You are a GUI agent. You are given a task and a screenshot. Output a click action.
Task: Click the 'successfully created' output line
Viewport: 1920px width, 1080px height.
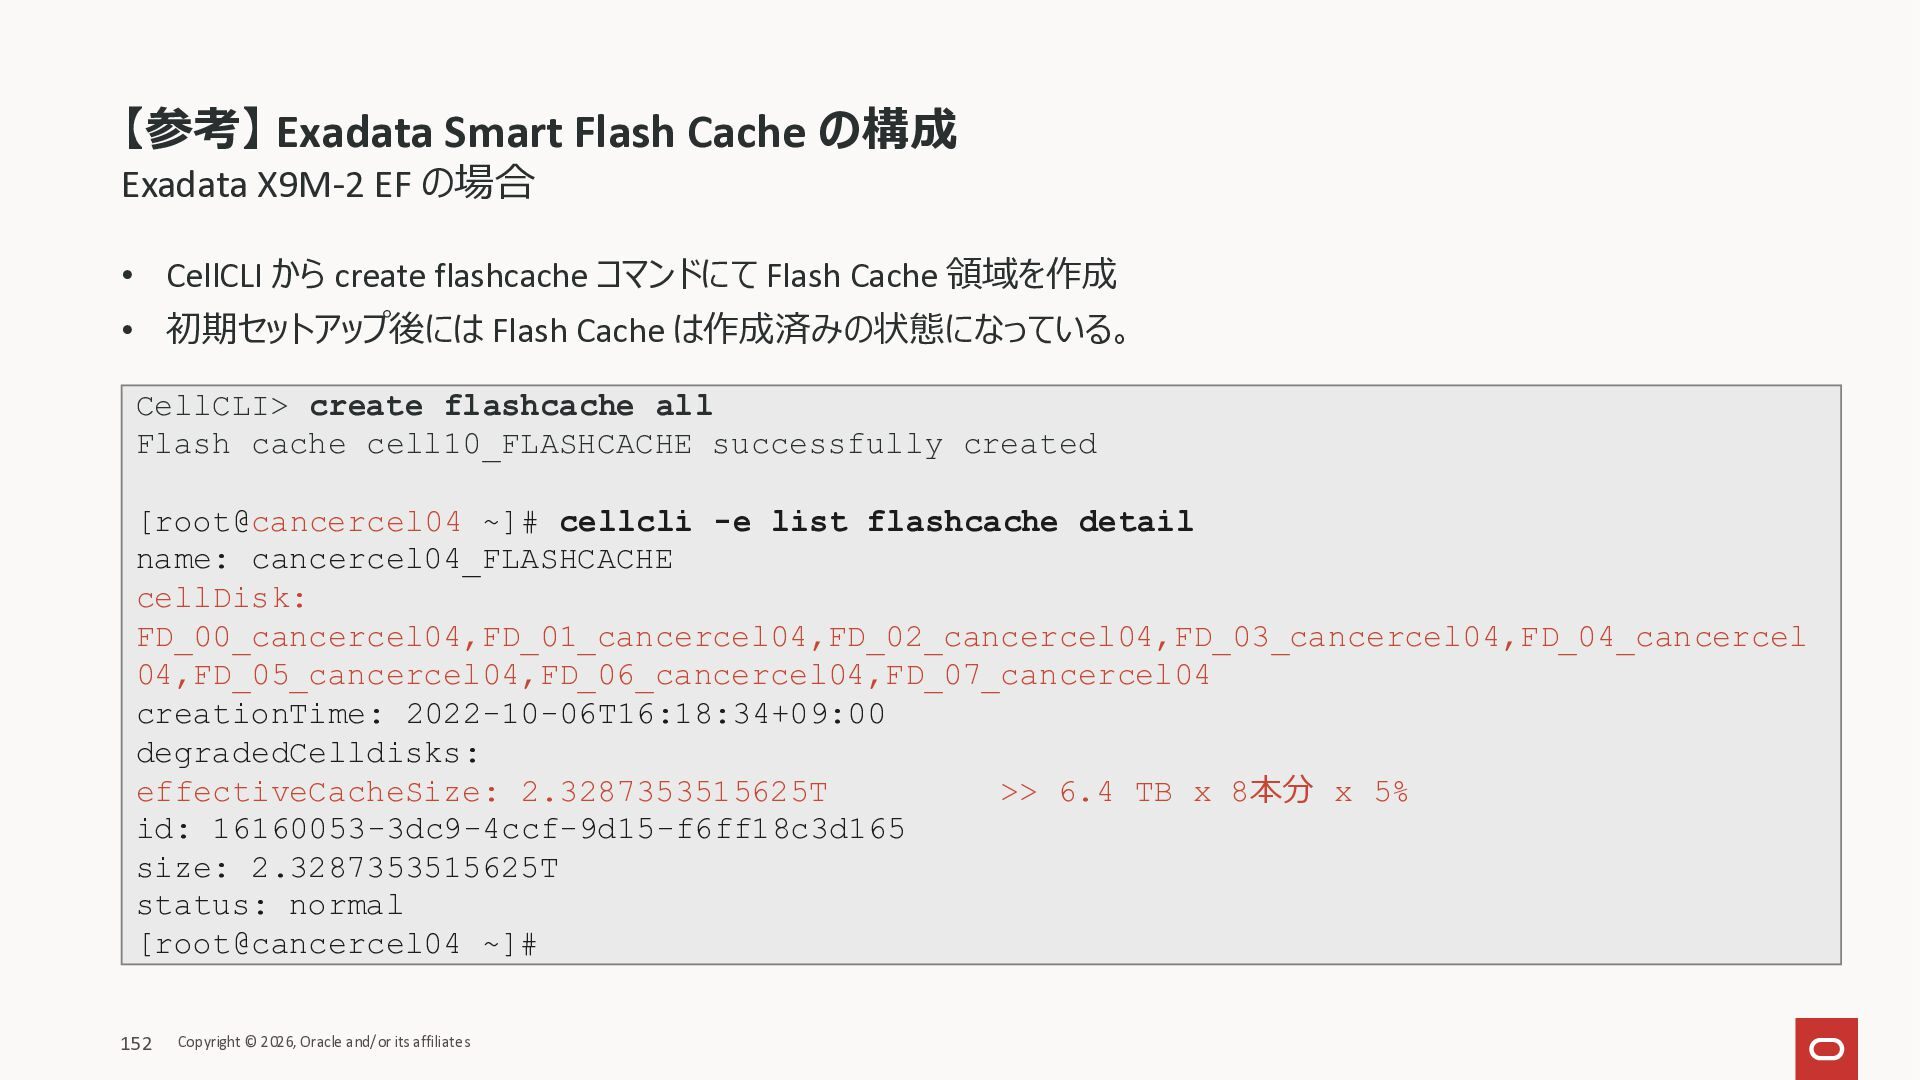coord(616,445)
